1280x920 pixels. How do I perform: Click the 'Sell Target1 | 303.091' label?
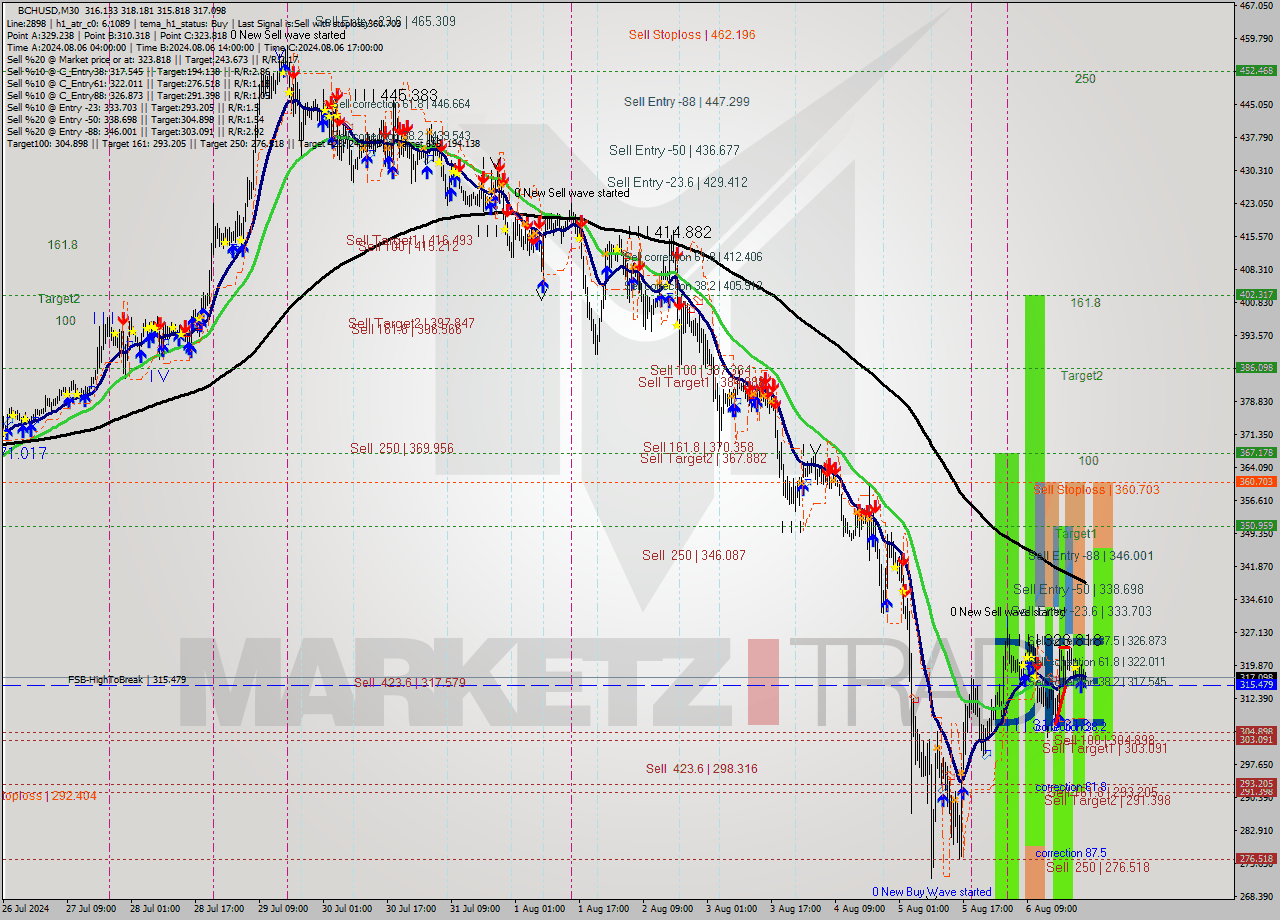[x=1105, y=748]
